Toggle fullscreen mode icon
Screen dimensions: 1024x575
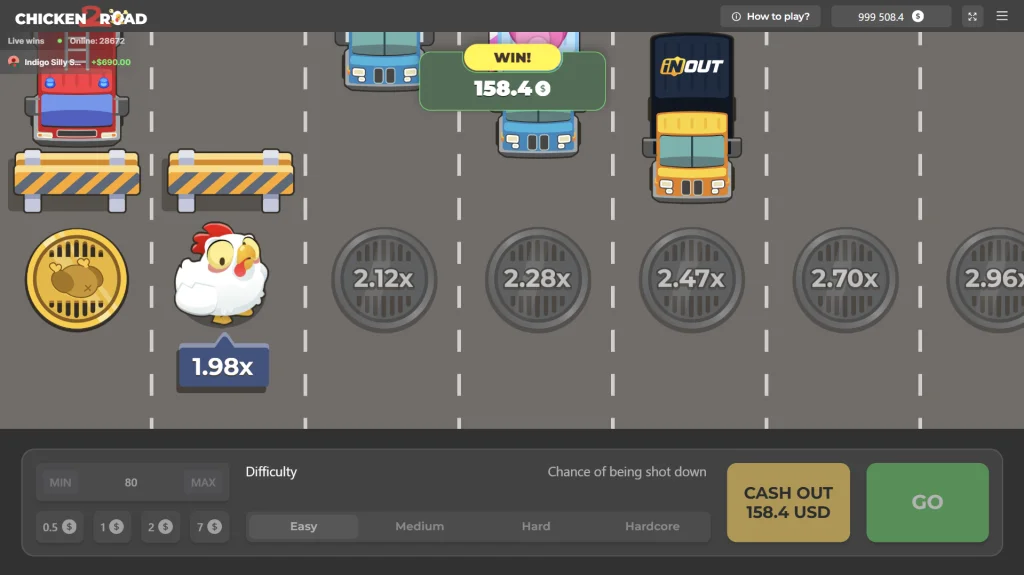tap(972, 16)
